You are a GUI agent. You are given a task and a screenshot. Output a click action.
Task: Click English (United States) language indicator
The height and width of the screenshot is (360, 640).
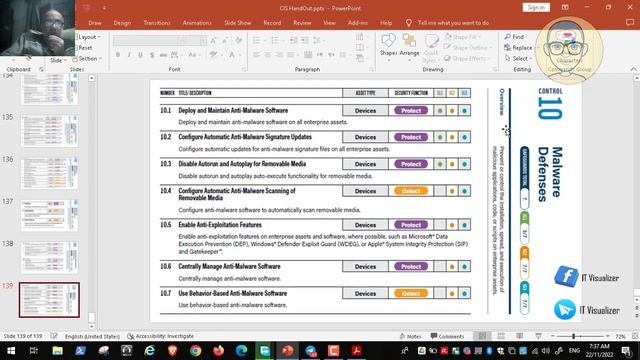pos(92,336)
